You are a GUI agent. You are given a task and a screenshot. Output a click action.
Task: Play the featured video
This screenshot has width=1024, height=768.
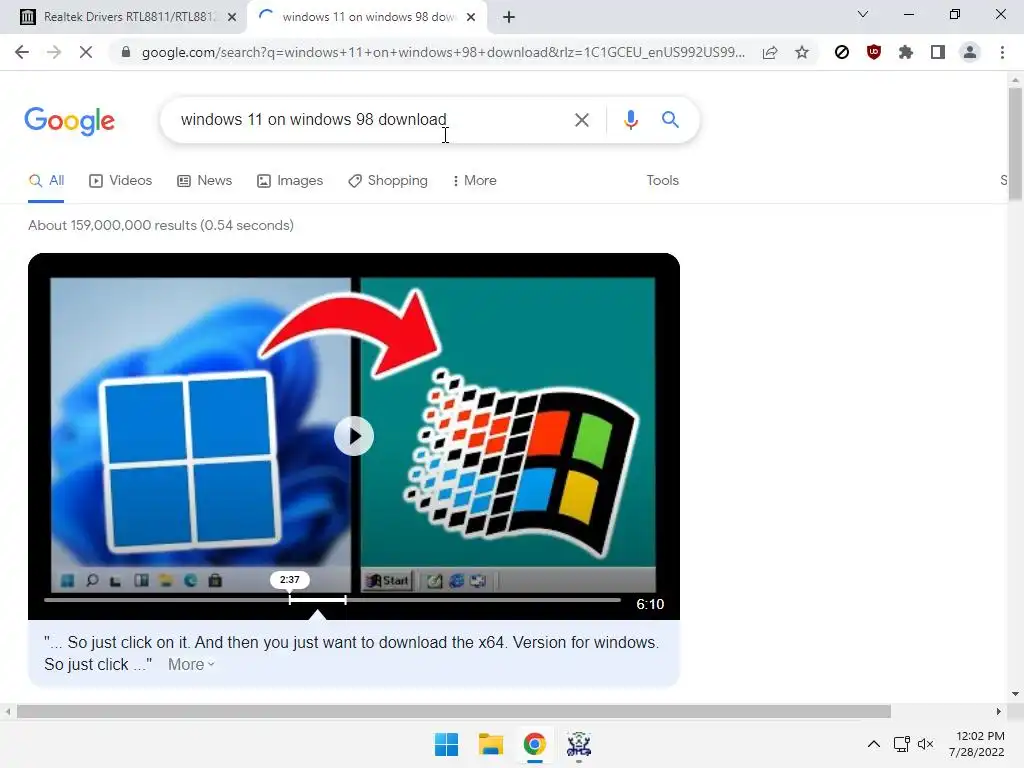point(353,436)
